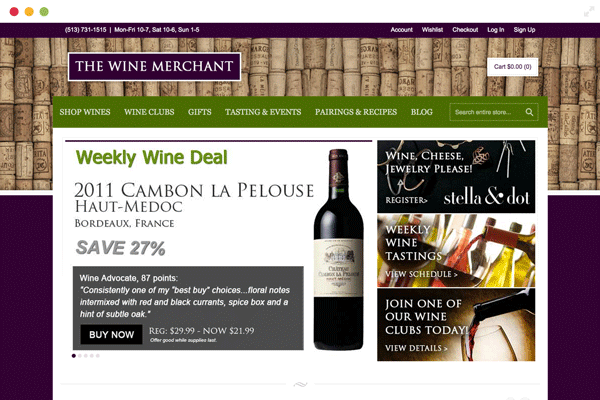Click View Schedule on wine tastings banner
Screen dimensions: 600x400
pos(421,274)
